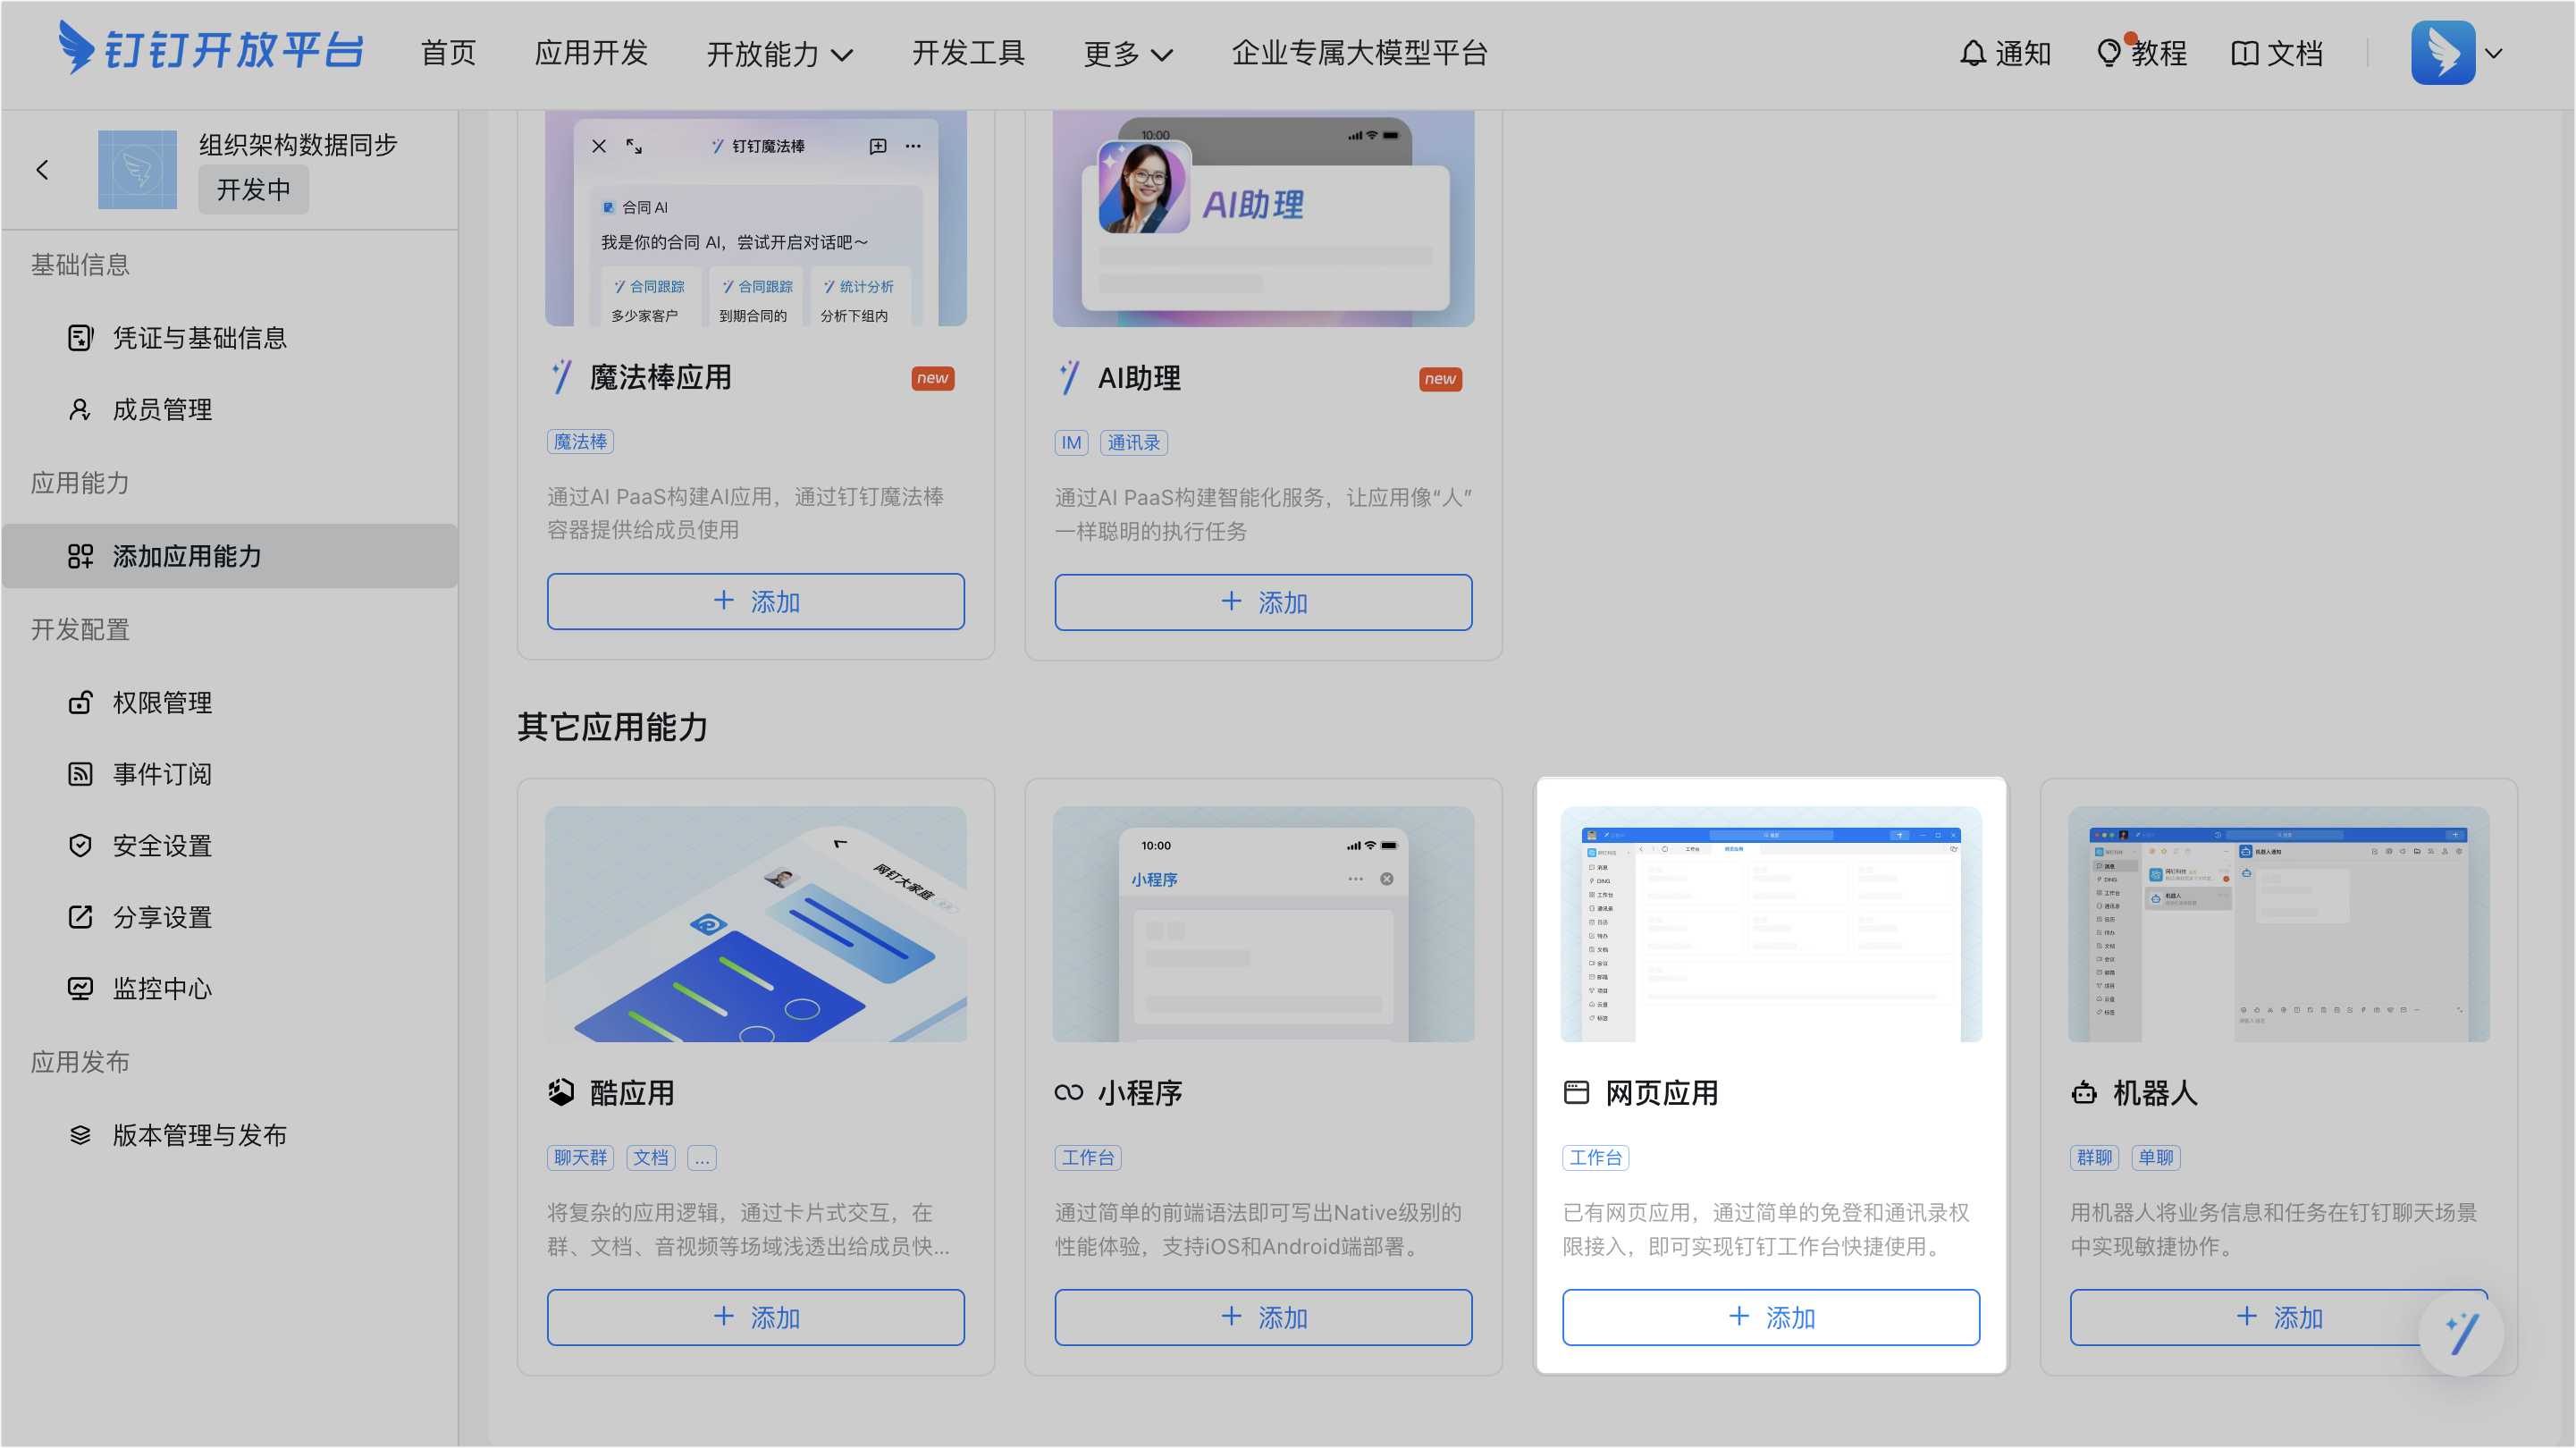Click the 成员管理 person icon

click(x=80, y=409)
